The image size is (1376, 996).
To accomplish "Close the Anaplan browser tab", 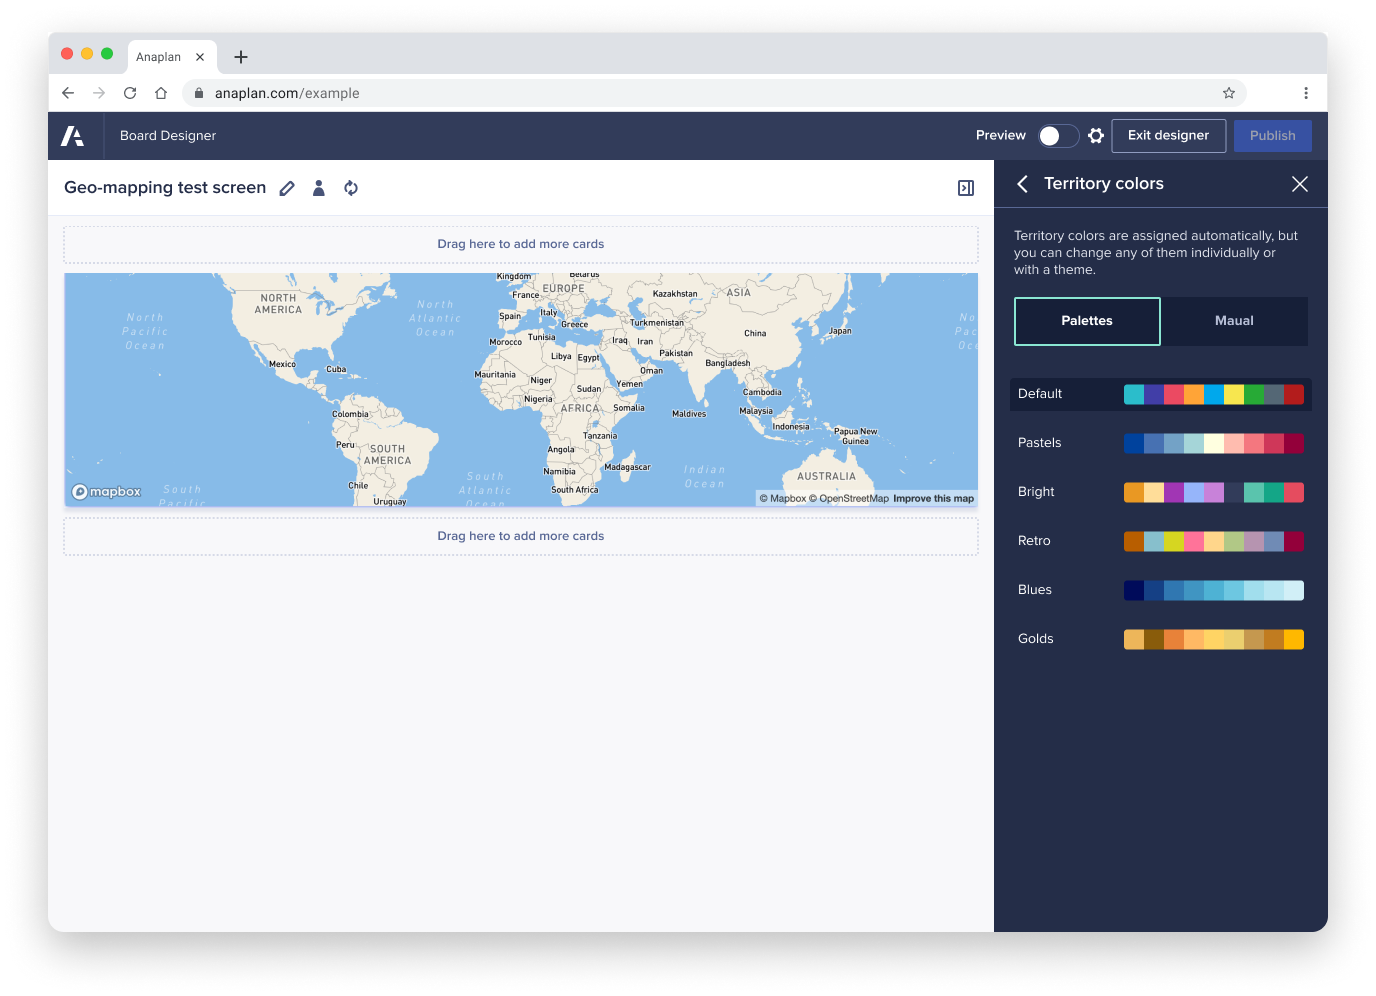I will (200, 57).
